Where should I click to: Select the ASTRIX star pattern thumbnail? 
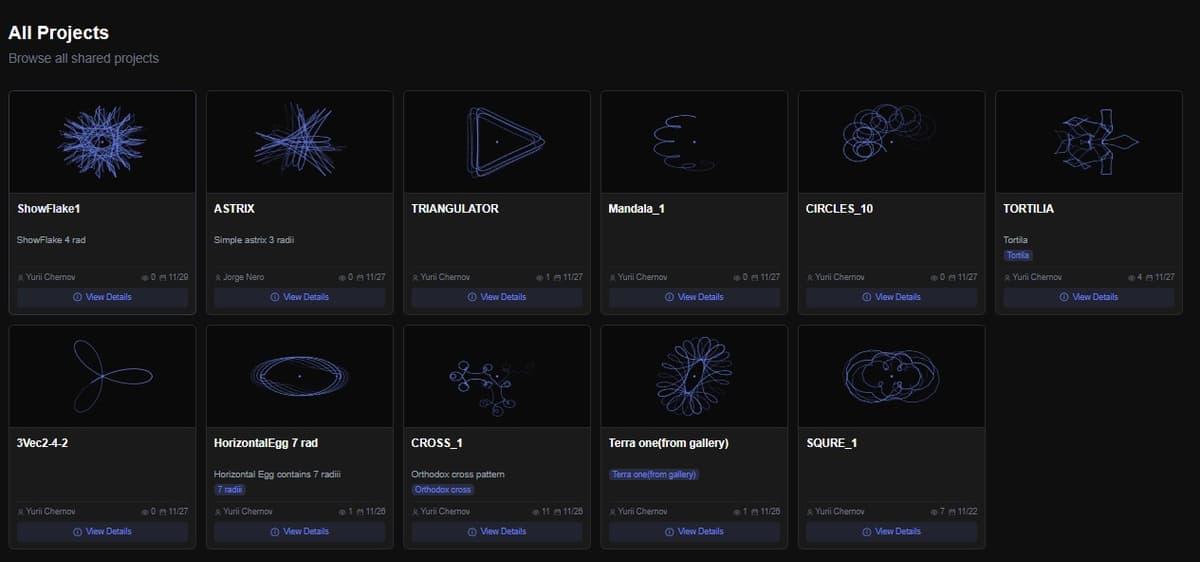[x=300, y=142]
